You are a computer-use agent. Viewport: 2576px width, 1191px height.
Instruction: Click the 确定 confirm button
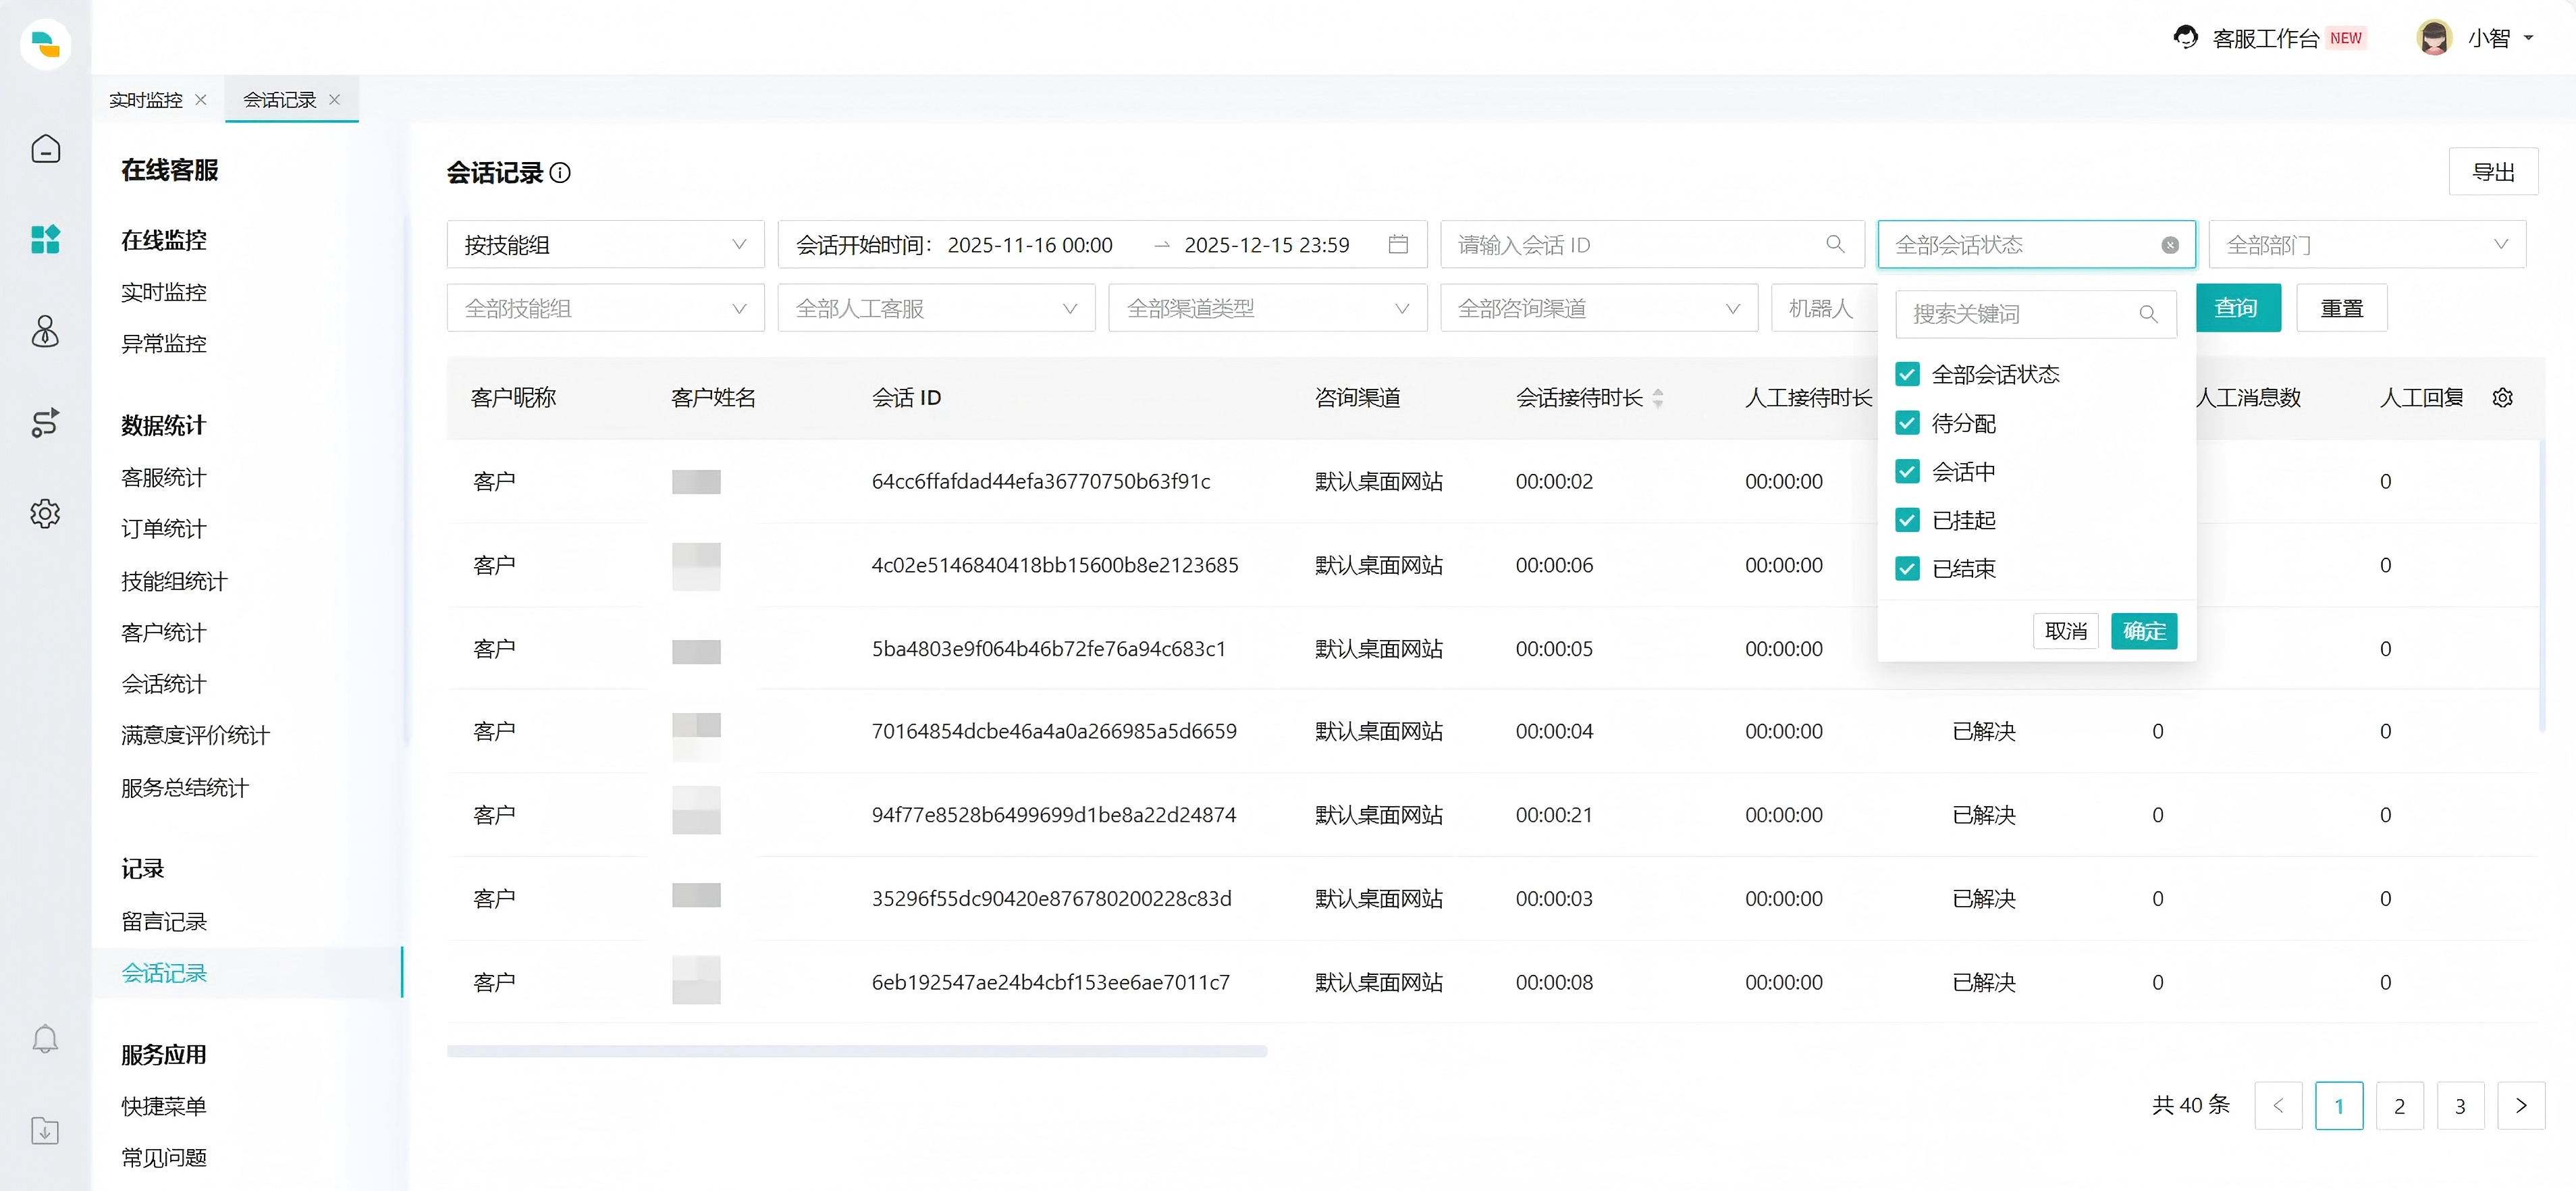pyautogui.click(x=2143, y=631)
